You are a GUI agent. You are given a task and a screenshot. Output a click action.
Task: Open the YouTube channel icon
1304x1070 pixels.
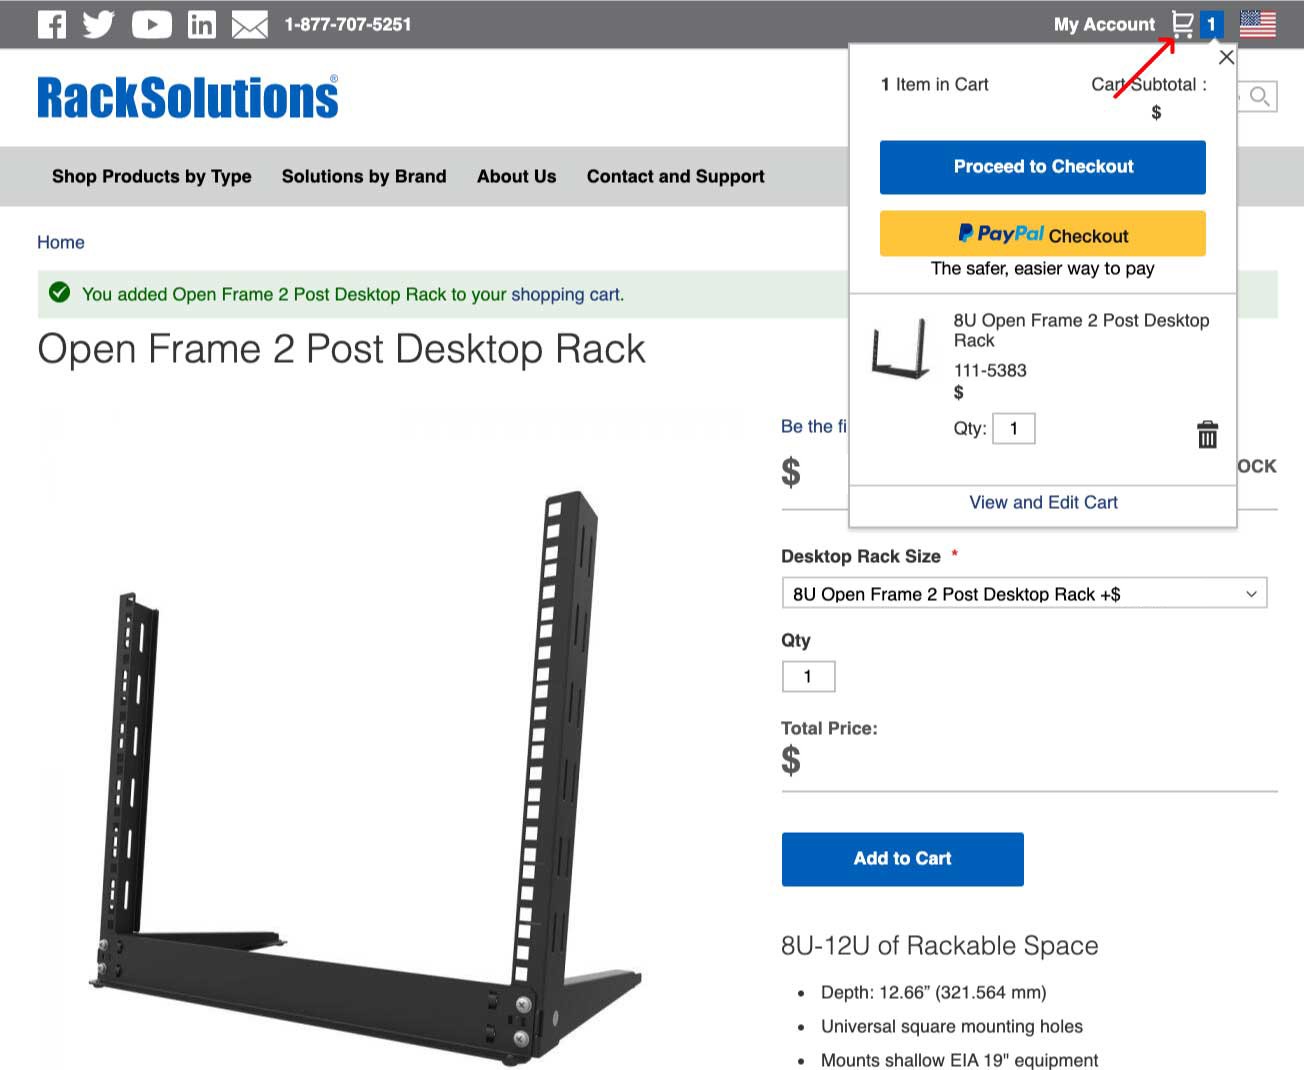tap(152, 24)
